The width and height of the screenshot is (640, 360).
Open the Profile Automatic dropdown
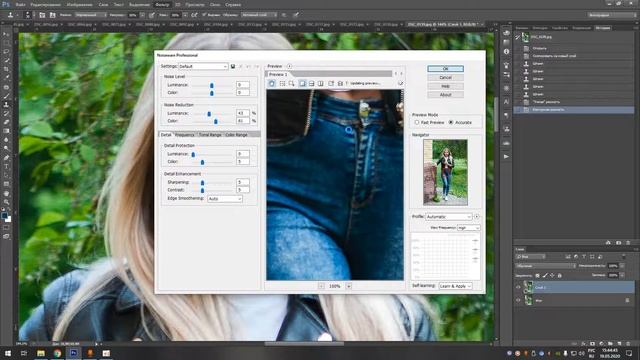click(449, 217)
